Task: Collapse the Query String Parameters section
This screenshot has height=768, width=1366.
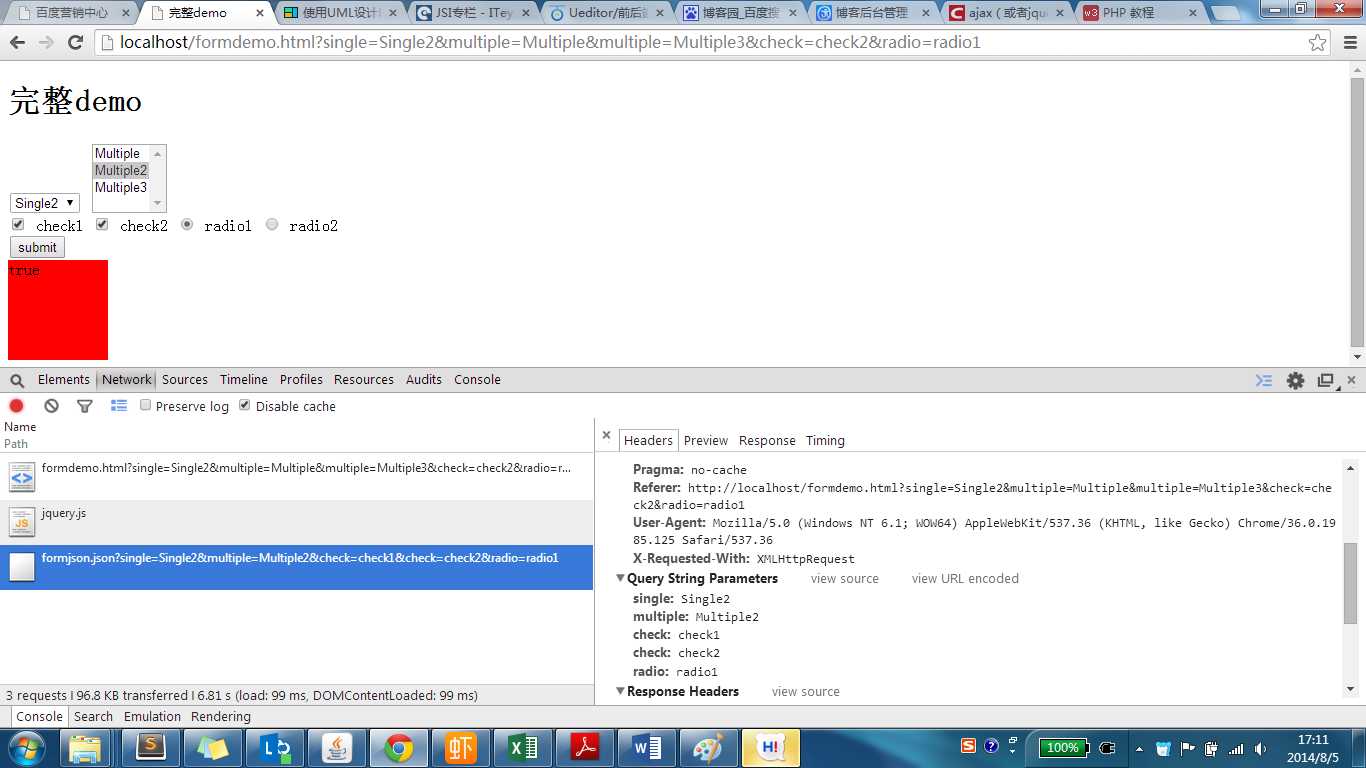Action: click(621, 579)
